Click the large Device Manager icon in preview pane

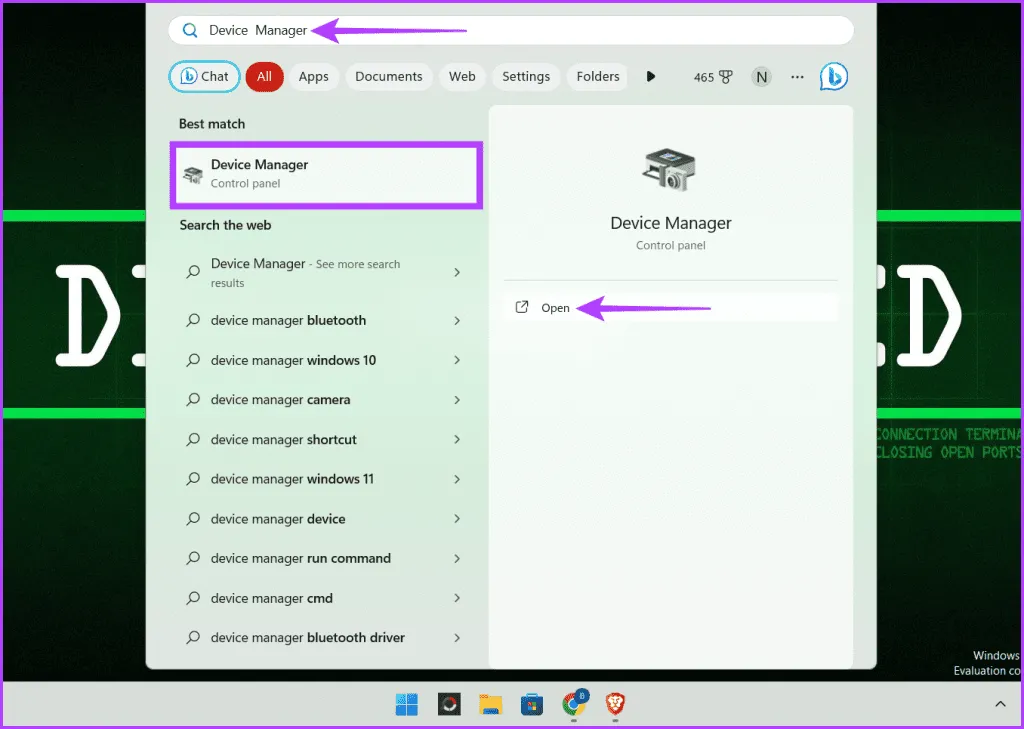[x=670, y=171]
